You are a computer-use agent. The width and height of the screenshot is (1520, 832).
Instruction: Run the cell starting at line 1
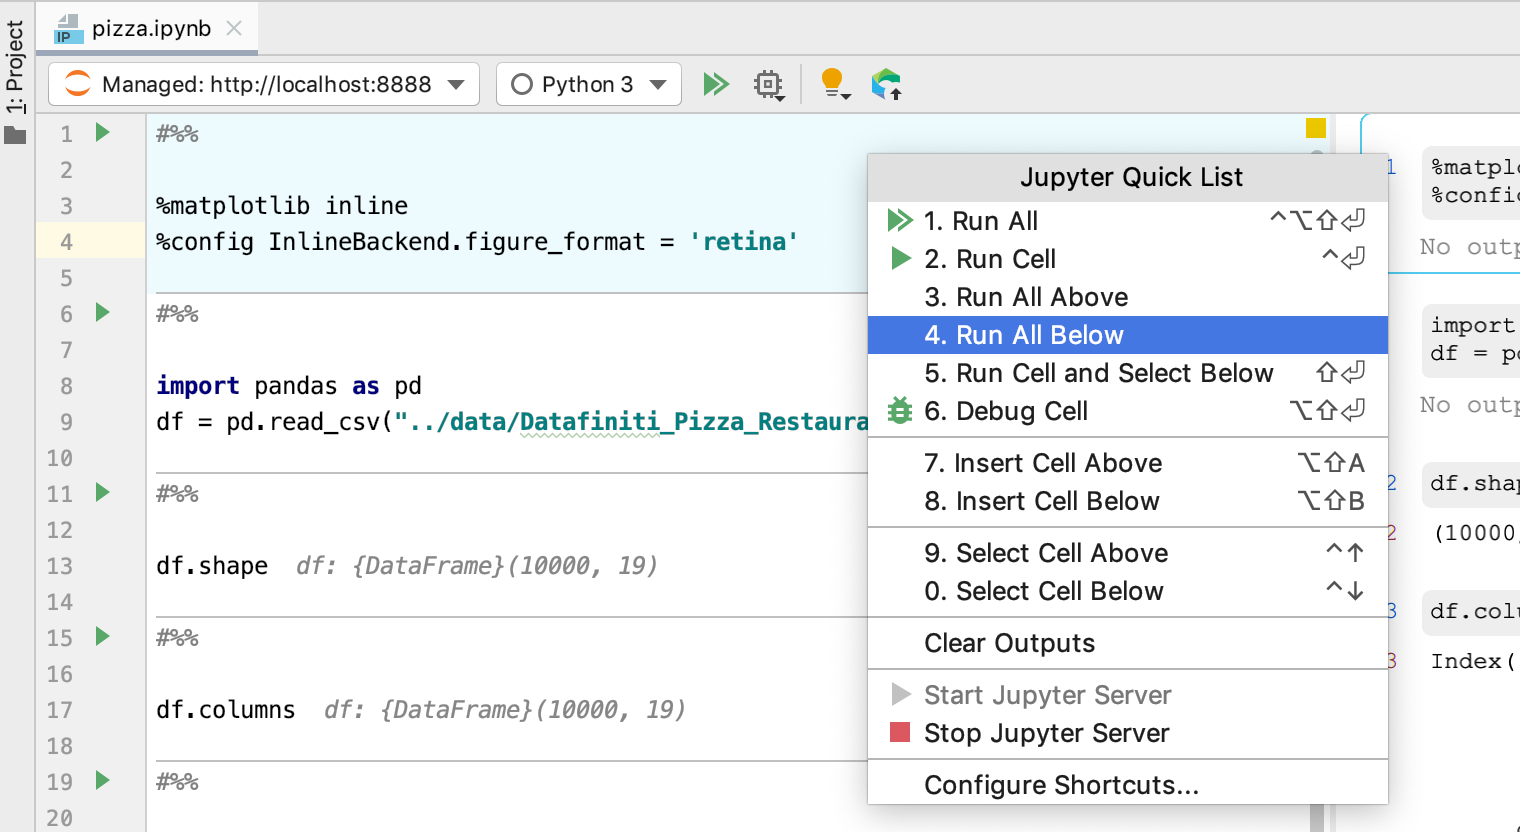102,132
